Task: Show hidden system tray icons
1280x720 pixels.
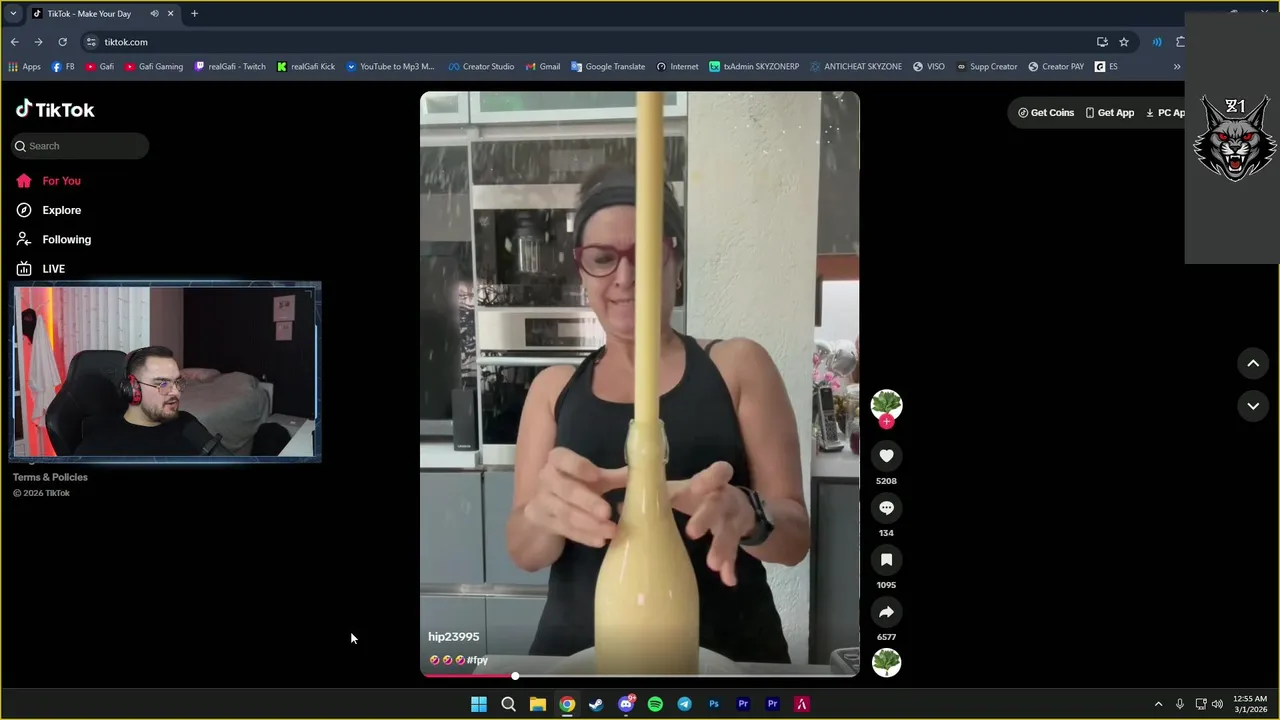Action: tap(1158, 704)
